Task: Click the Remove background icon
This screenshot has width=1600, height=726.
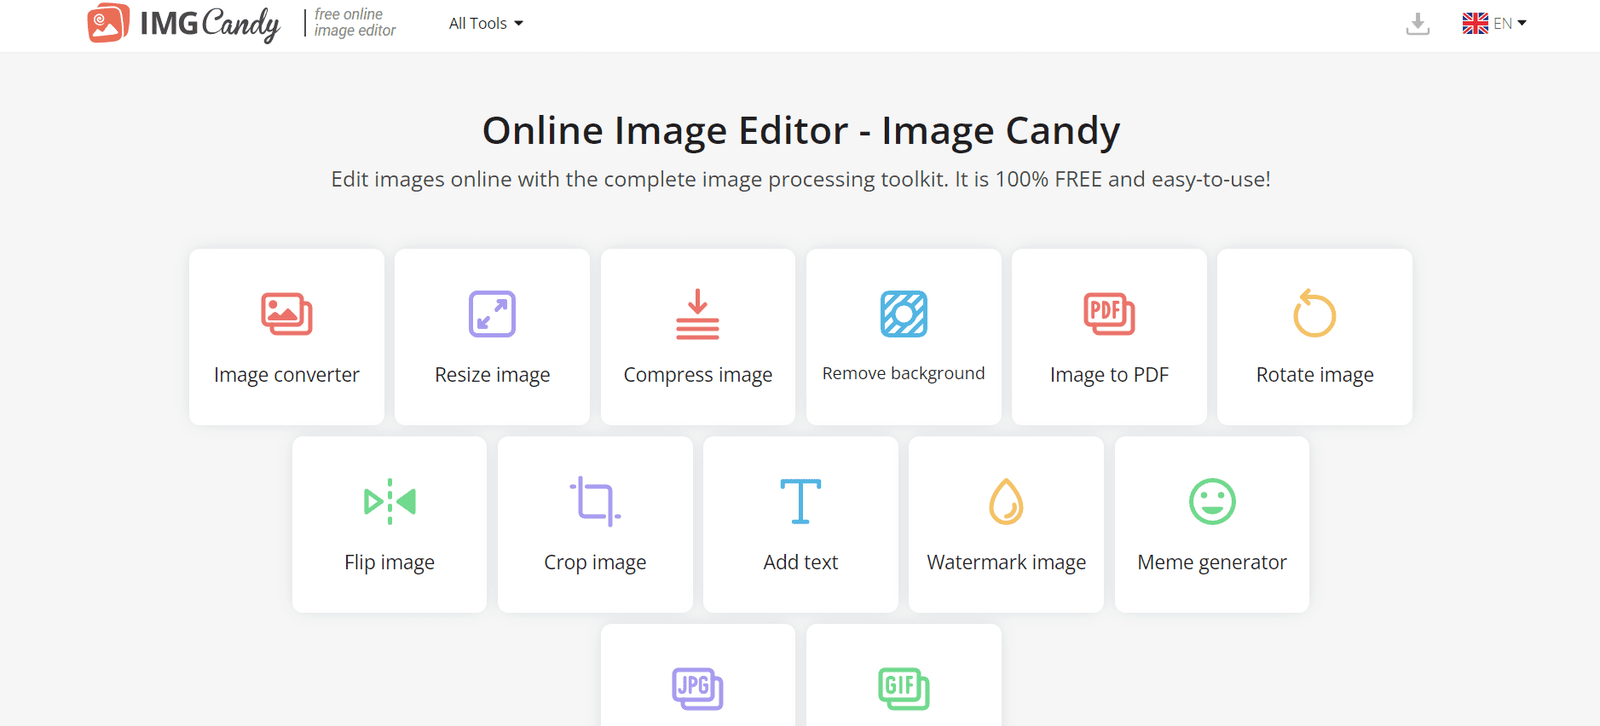Action: coord(903,314)
